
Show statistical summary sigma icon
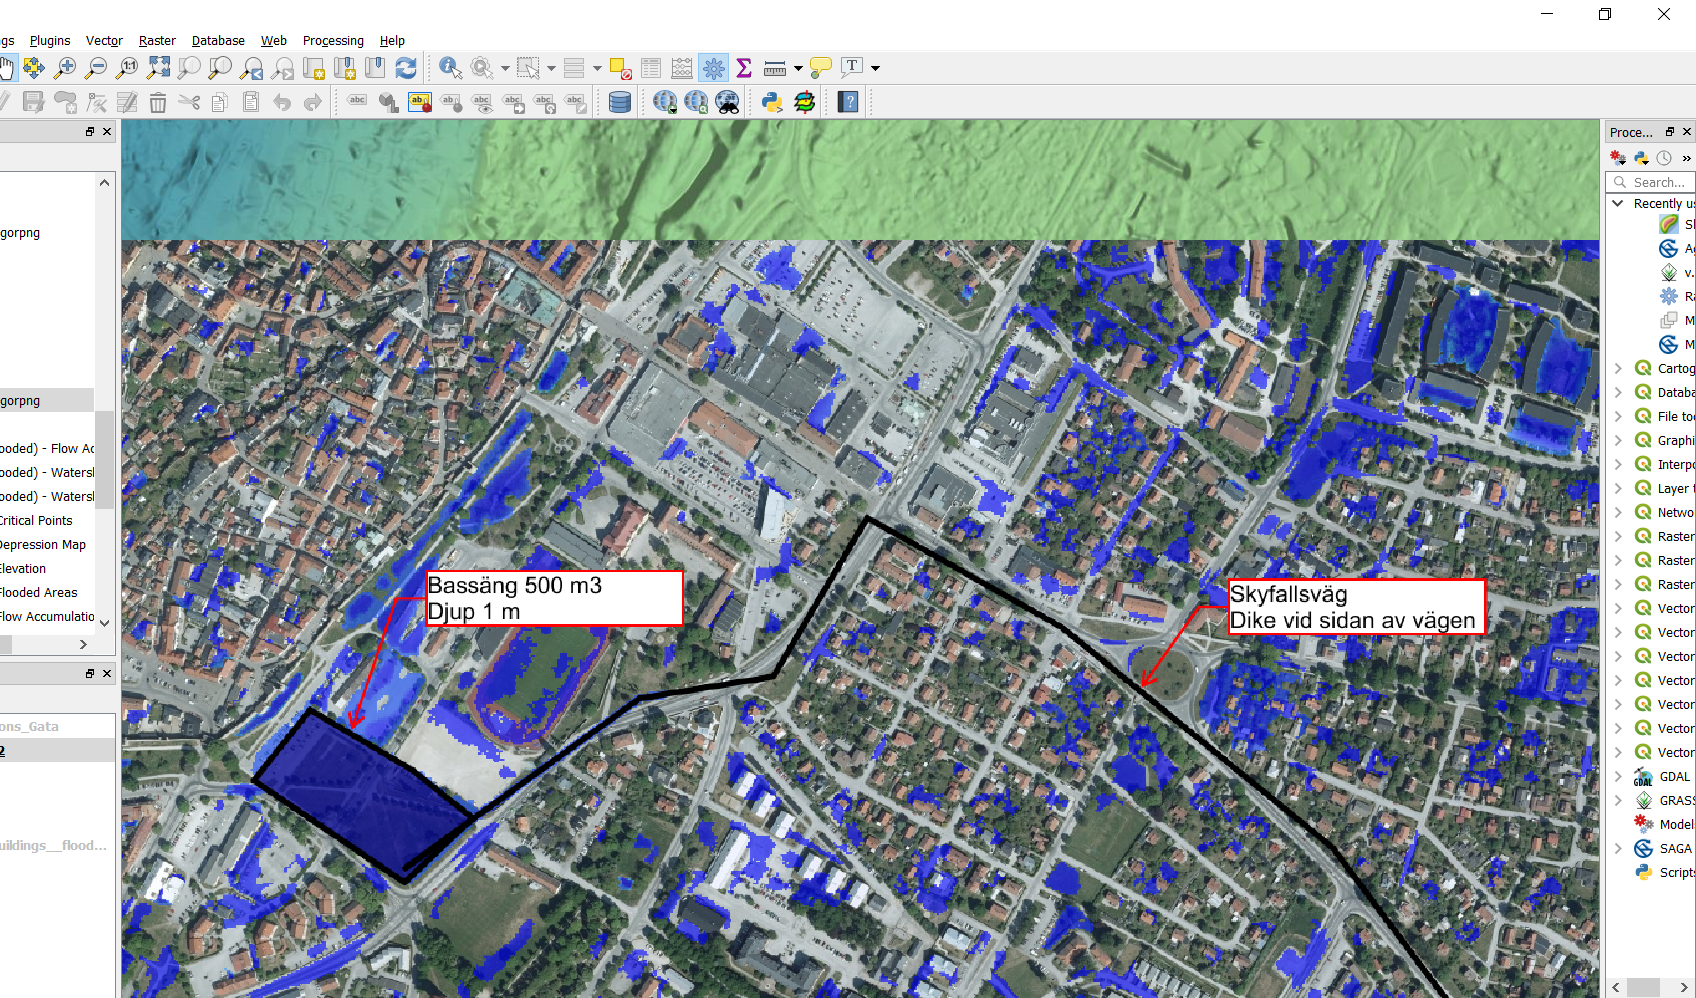point(744,68)
